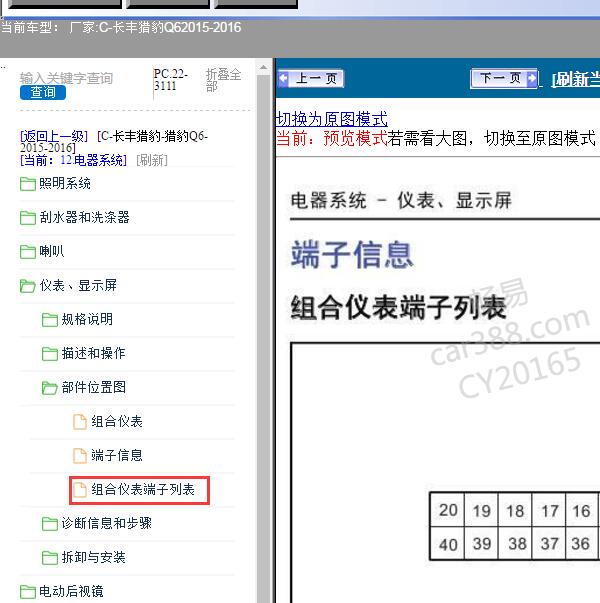Click terminal cell 37 in the table
Image resolution: width=600 pixels, height=603 pixels.
click(x=549, y=543)
